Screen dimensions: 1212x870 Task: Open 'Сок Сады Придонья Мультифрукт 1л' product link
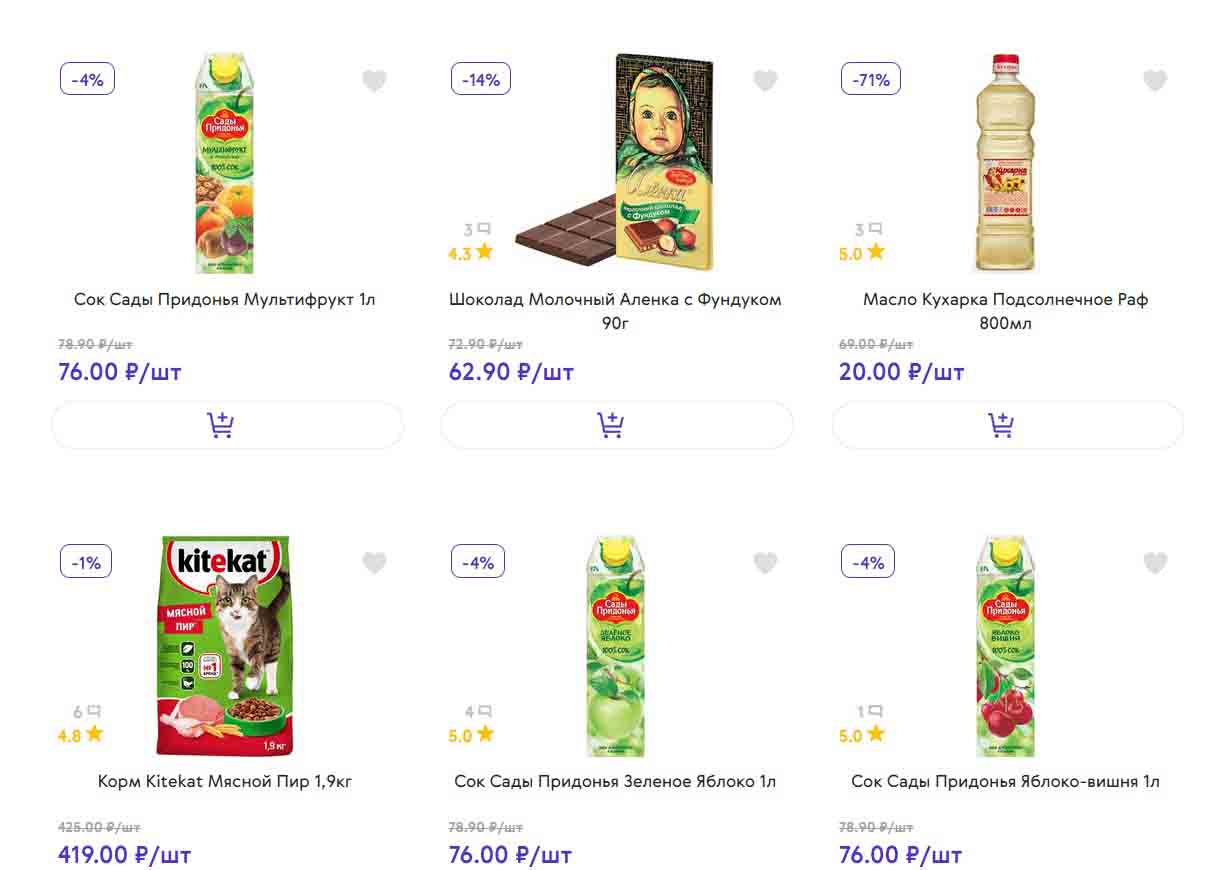pyautogui.click(x=225, y=299)
